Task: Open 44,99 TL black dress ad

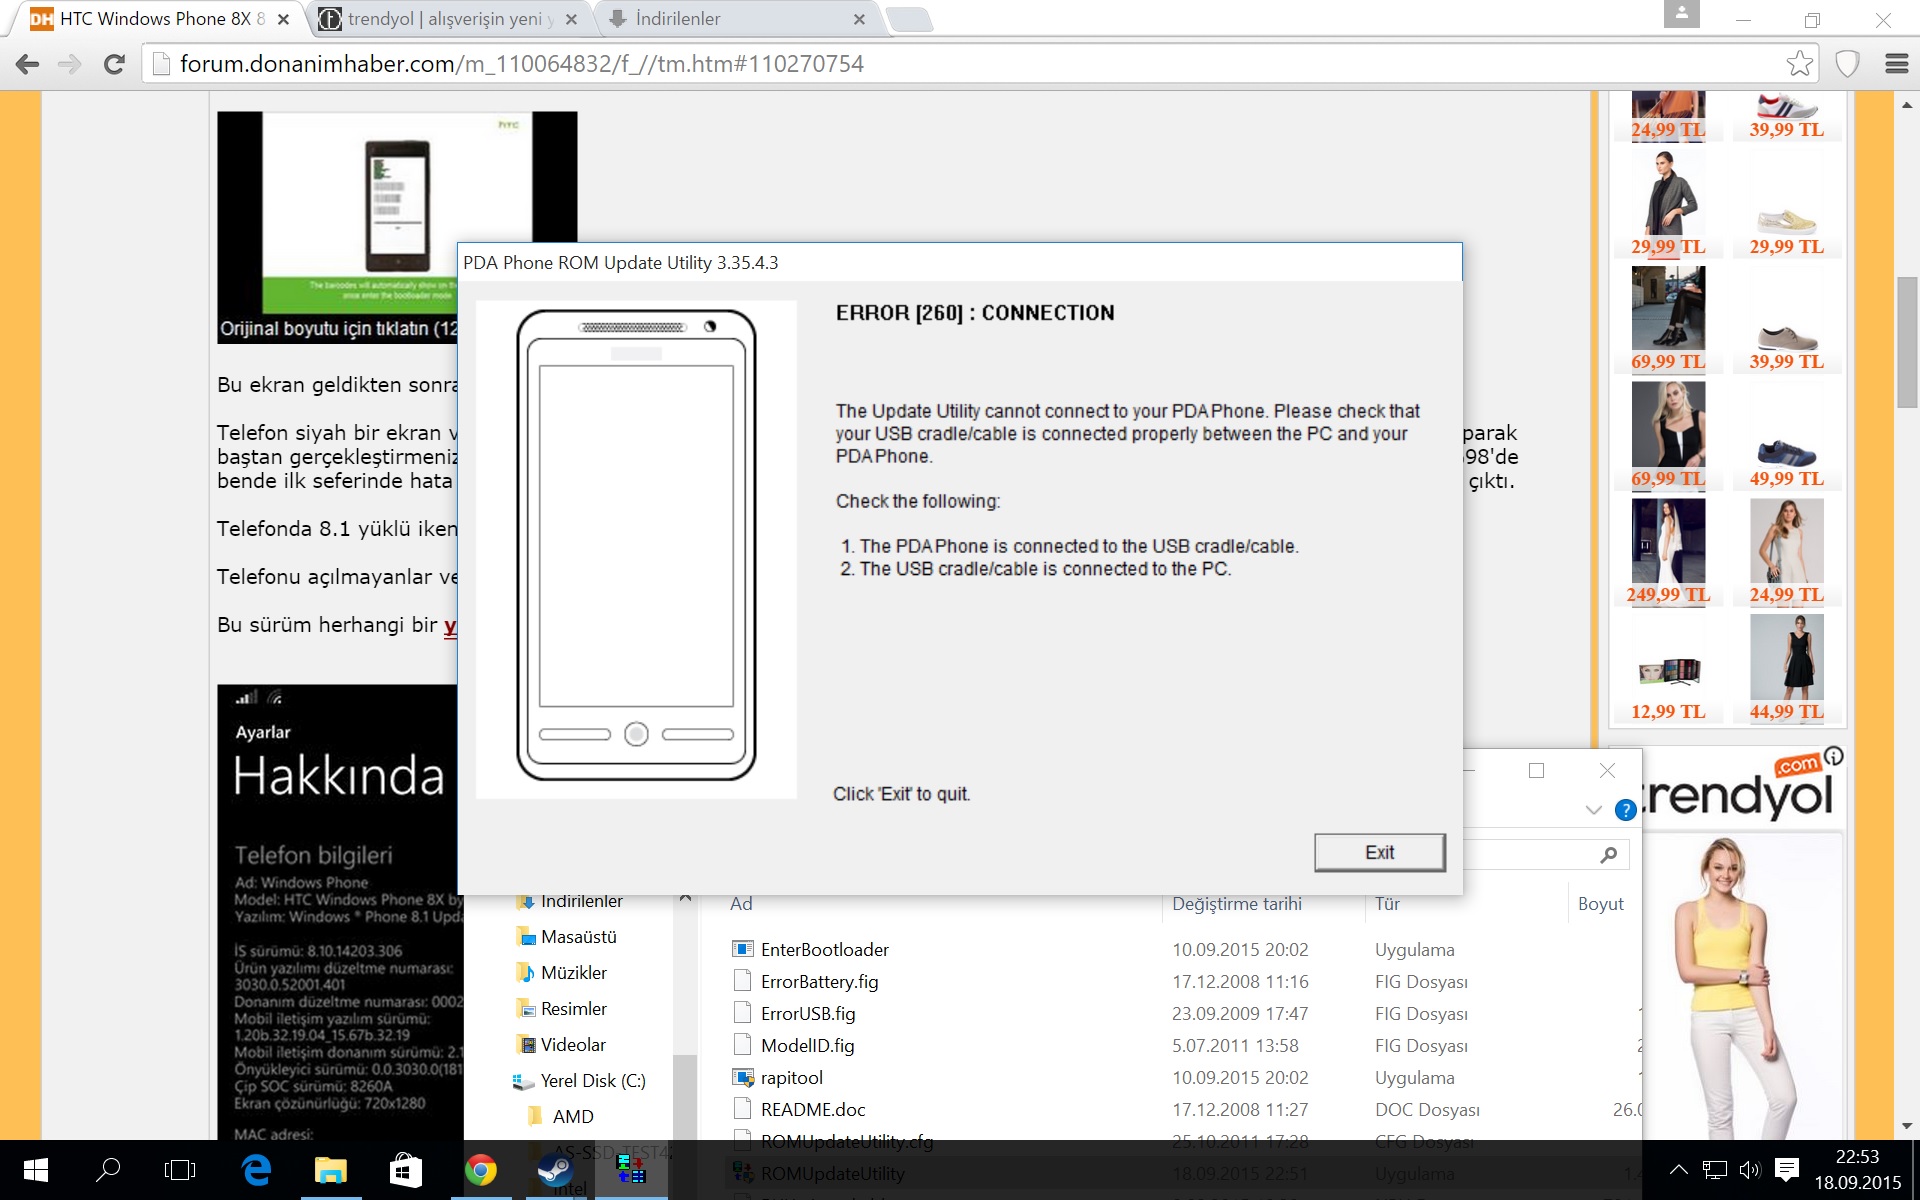Action: click(x=1786, y=668)
